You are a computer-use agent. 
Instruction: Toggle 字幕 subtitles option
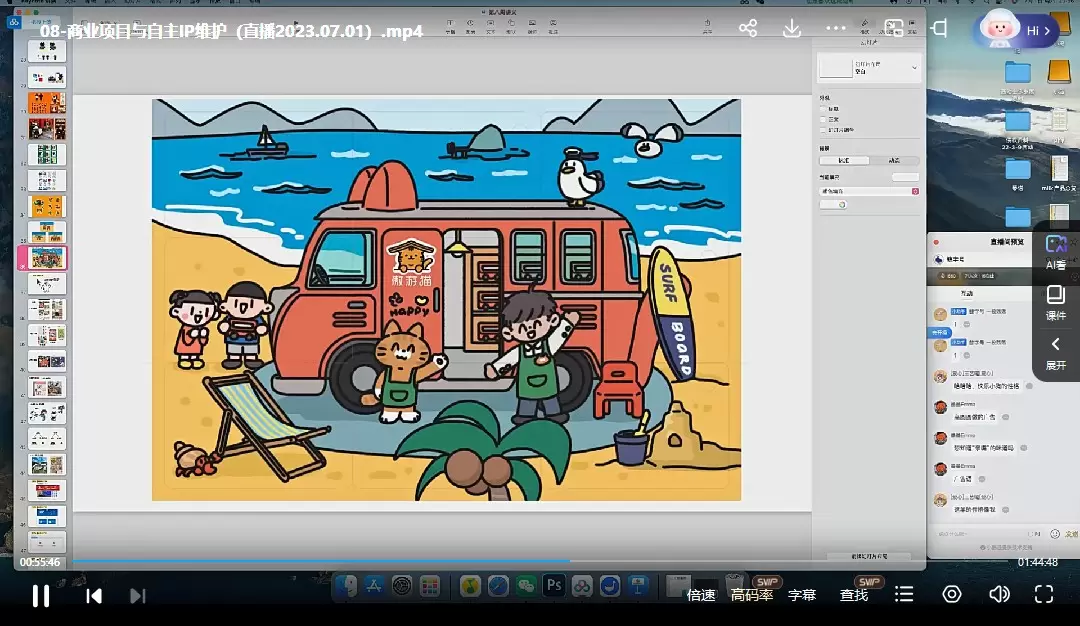(x=802, y=595)
